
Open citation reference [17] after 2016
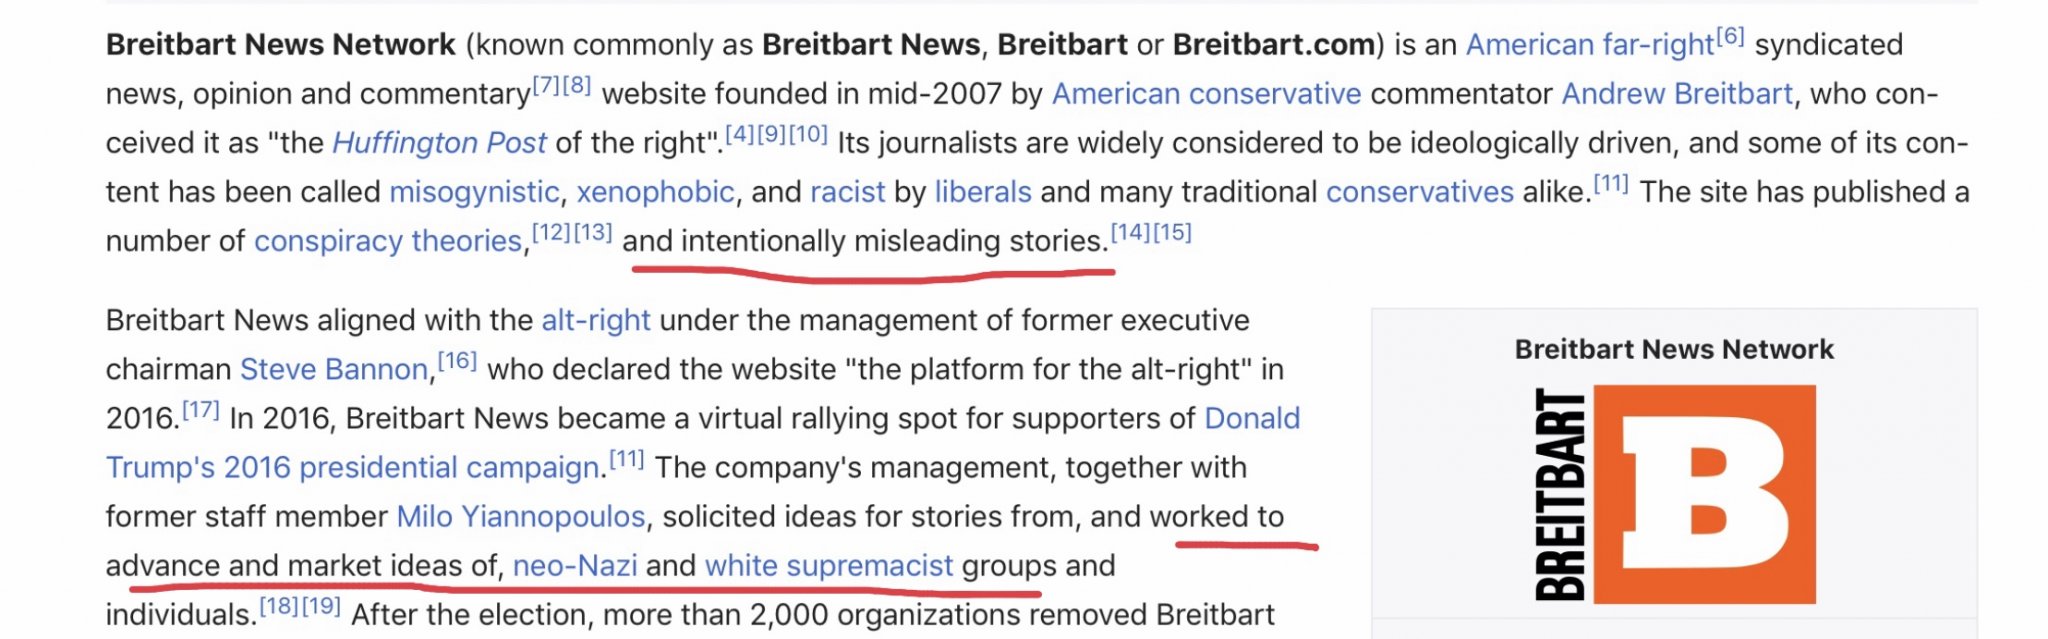[x=200, y=410]
